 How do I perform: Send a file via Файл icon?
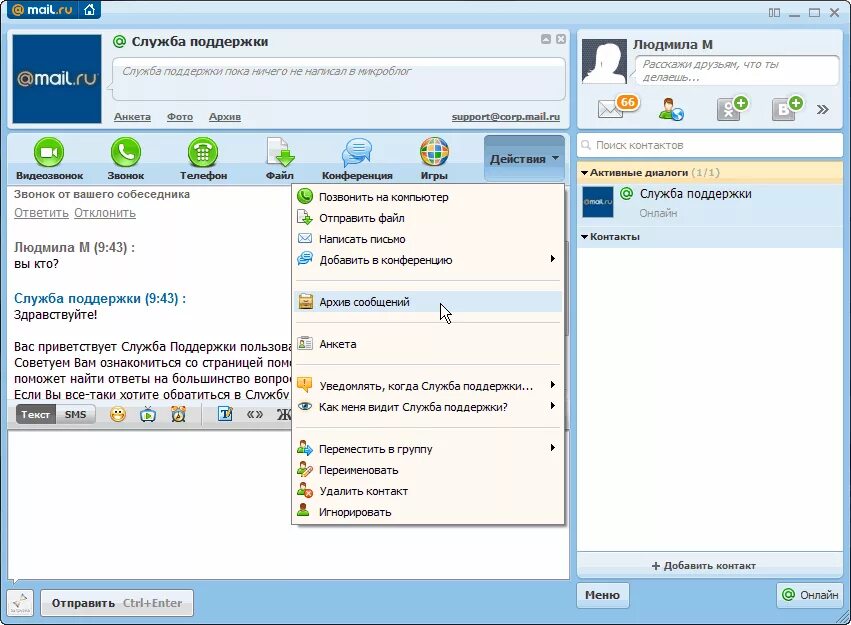[280, 152]
